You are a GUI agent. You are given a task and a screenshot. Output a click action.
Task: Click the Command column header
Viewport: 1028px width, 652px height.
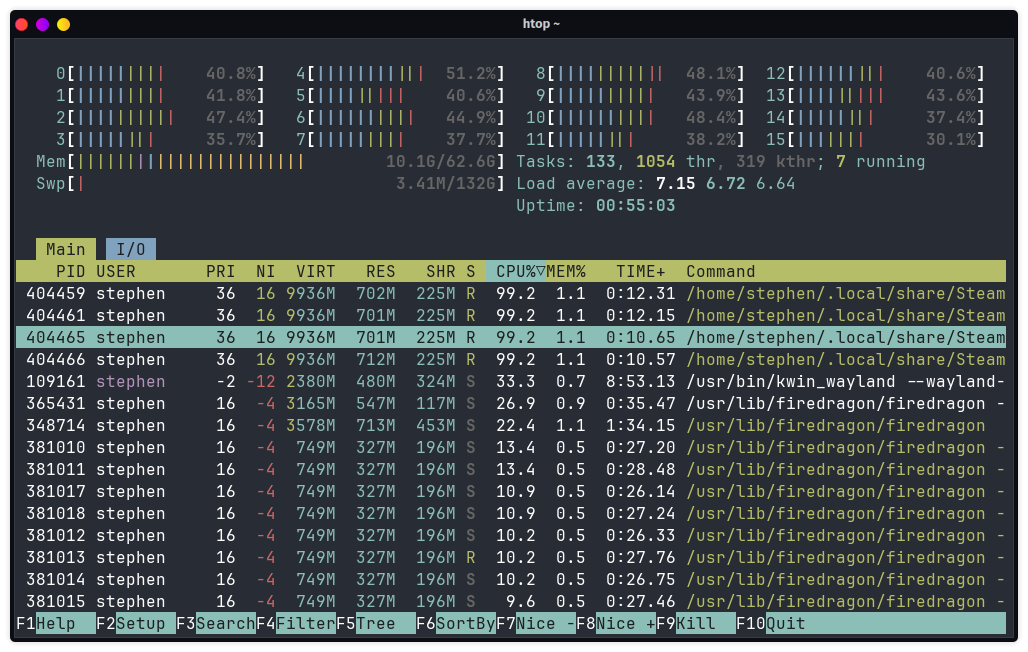[x=721, y=272]
